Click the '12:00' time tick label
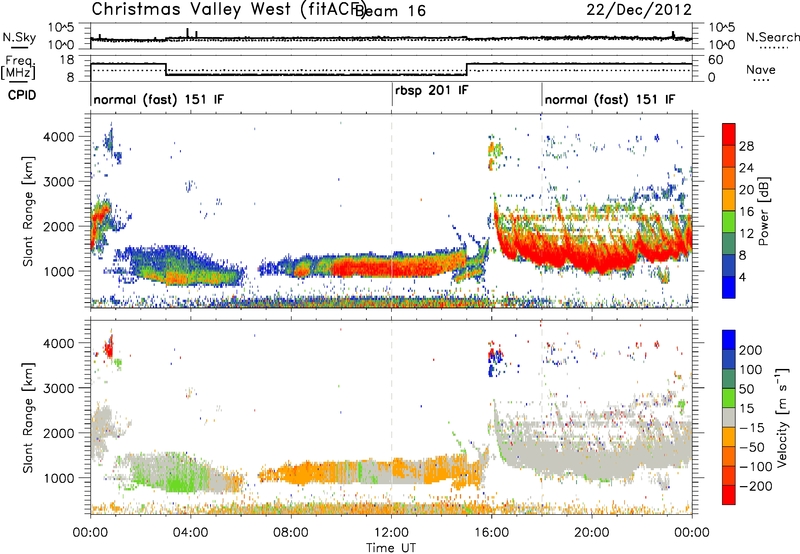Image resolution: width=800 pixels, height=554 pixels. [391, 533]
